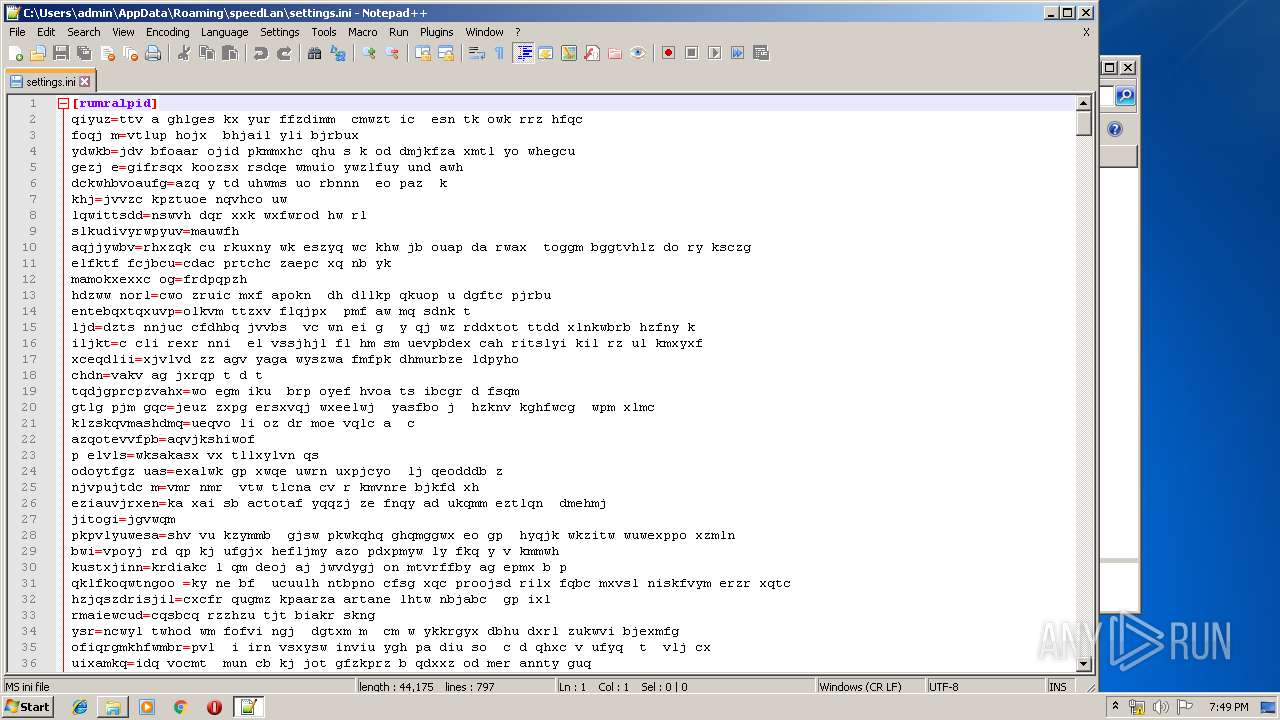Redo action toolbar icon

284,53
